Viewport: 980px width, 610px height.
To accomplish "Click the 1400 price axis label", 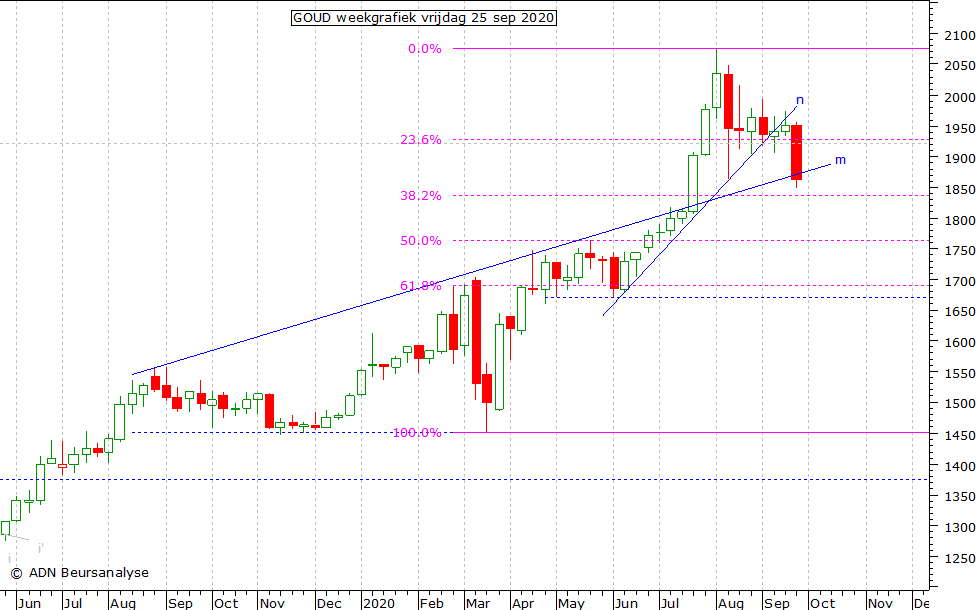I will (960, 466).
